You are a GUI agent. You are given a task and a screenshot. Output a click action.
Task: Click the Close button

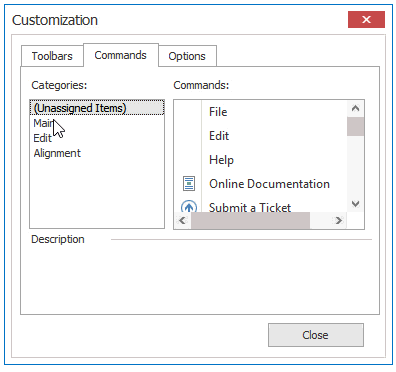click(316, 335)
